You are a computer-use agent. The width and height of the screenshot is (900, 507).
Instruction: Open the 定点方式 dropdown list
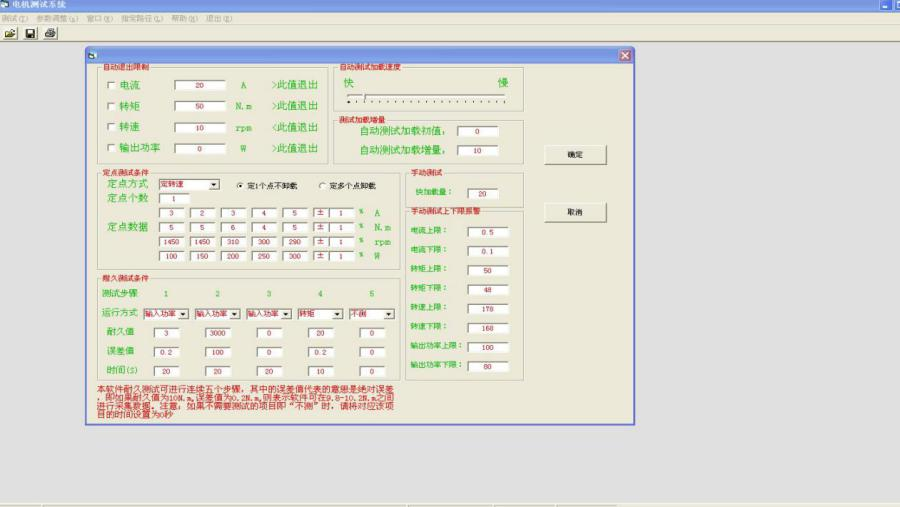[x=214, y=185]
